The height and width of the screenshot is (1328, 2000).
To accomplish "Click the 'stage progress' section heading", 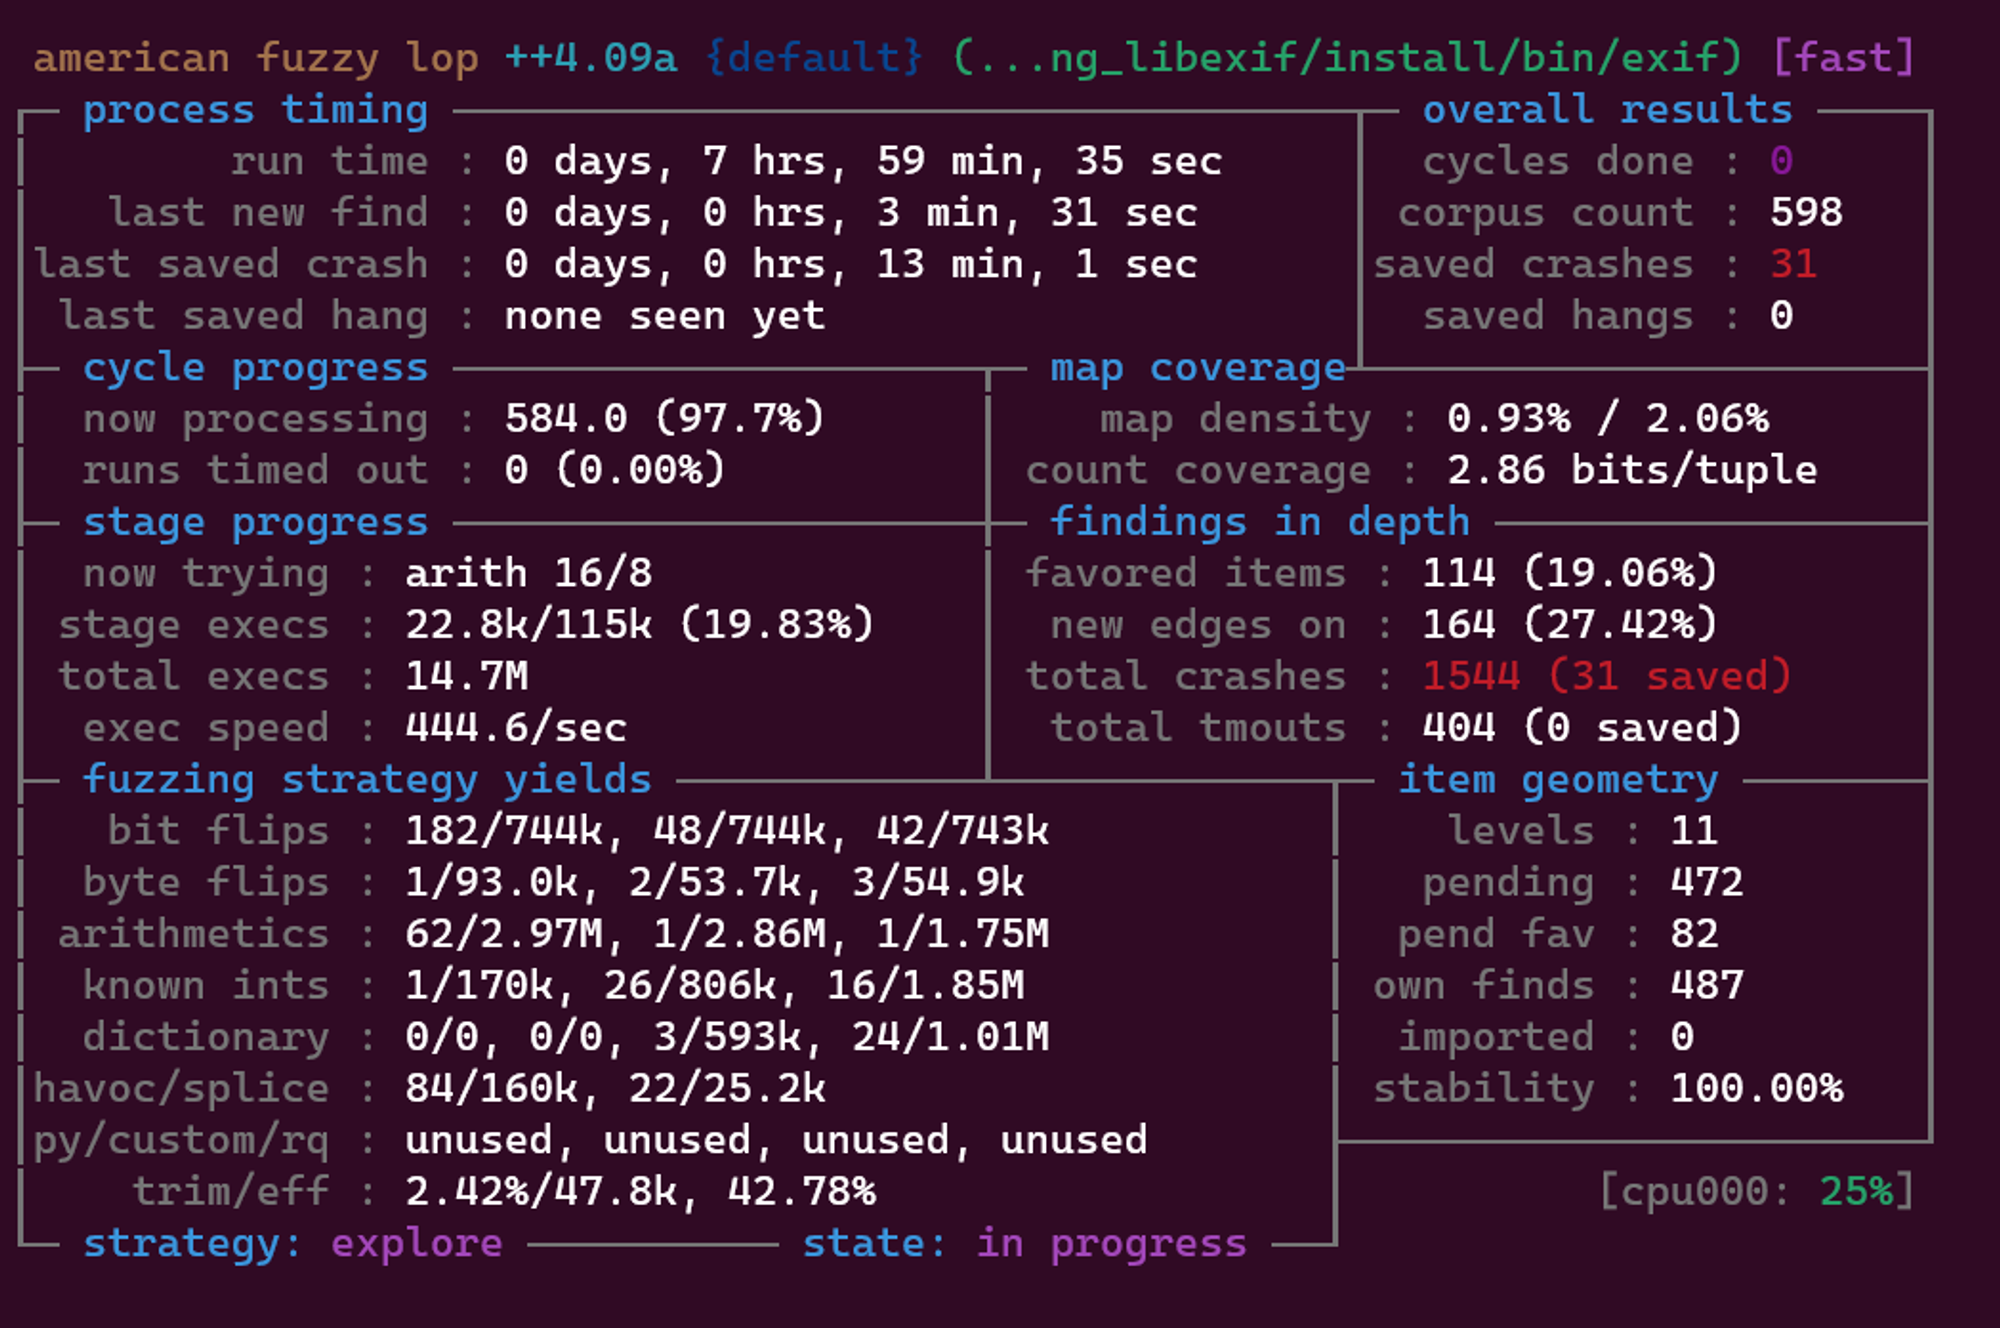I will 256,522.
